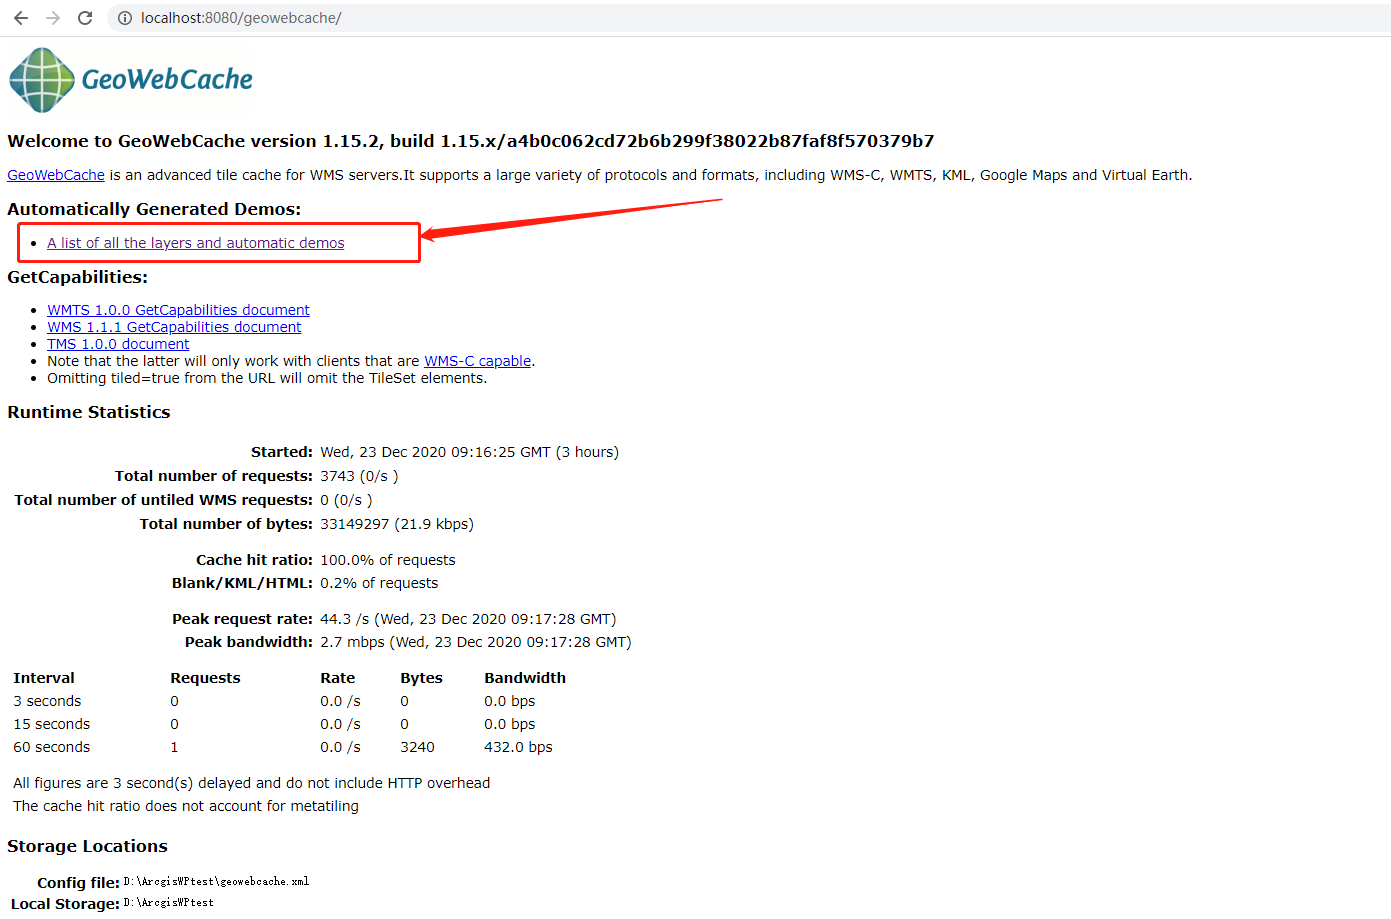Select cache hit ratio 100.0% of requests
Screen dimensions: 1391x919
[388, 560]
